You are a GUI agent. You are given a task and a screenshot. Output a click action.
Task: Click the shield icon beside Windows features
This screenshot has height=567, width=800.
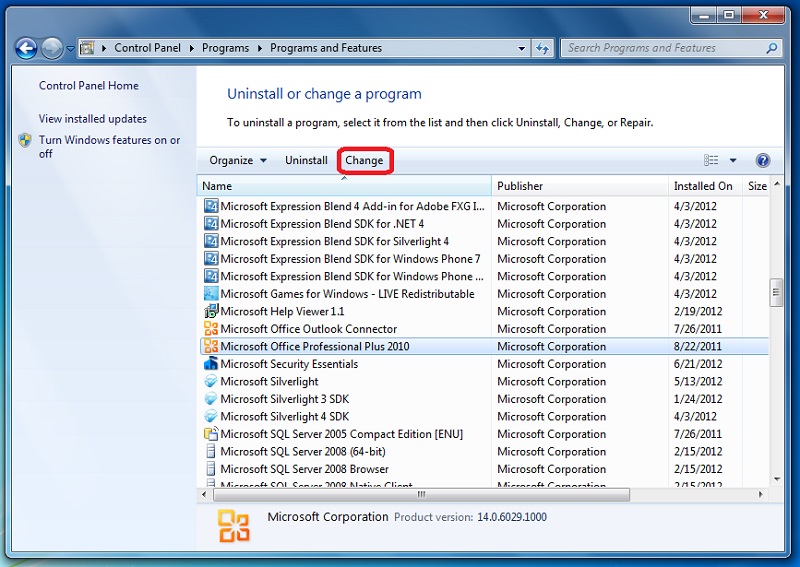(25, 140)
